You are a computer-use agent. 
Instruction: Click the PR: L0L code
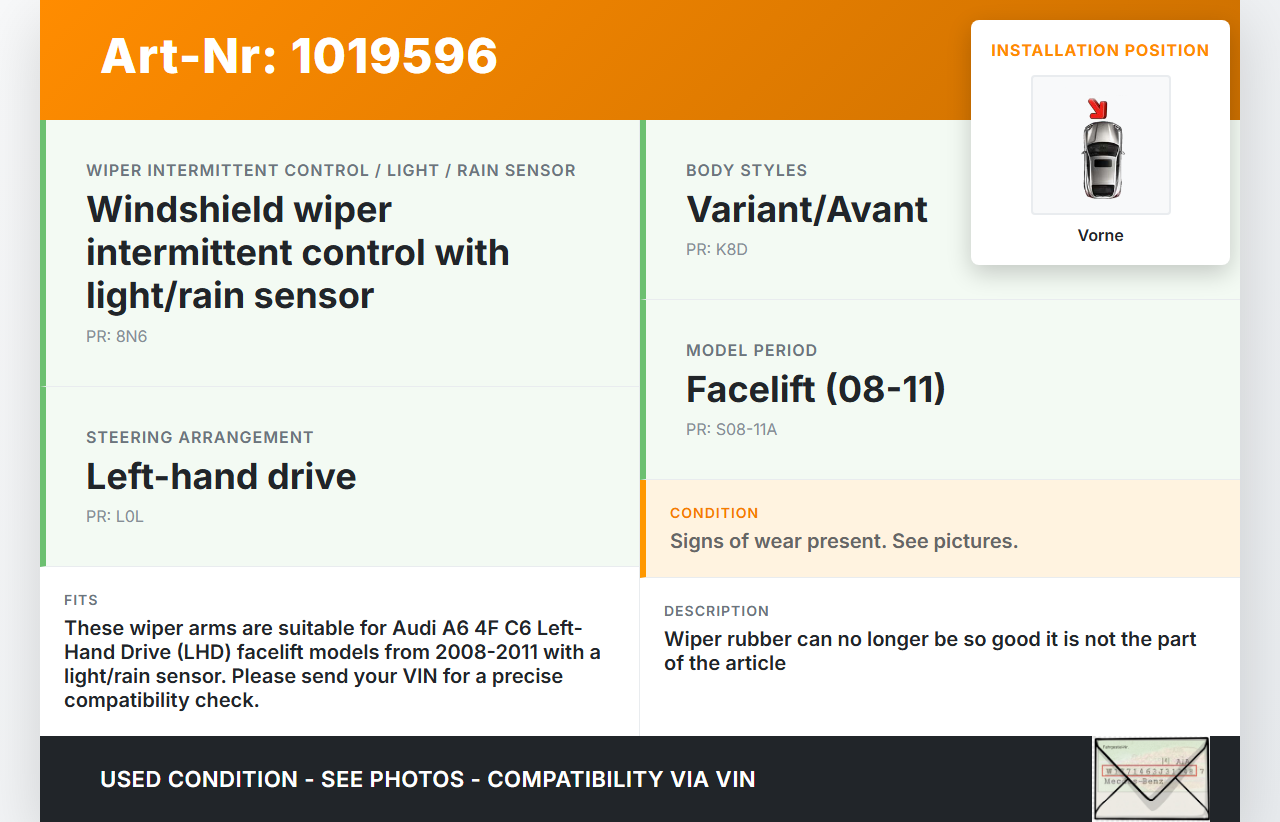[114, 517]
